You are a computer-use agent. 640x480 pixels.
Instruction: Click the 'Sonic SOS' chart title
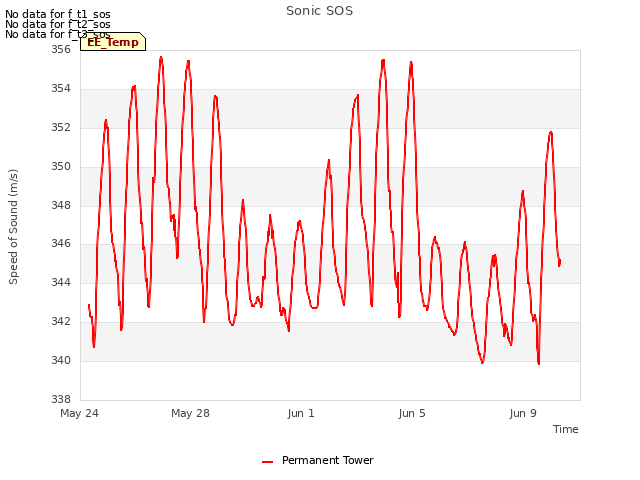pos(319,11)
